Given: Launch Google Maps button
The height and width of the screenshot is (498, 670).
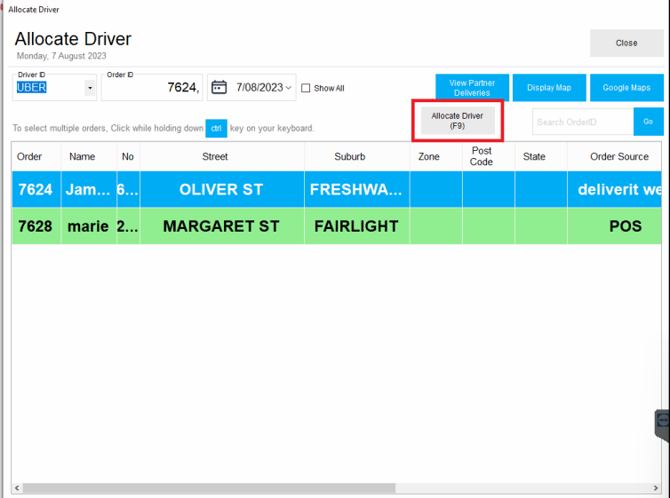Looking at the screenshot, I should tap(626, 88).
